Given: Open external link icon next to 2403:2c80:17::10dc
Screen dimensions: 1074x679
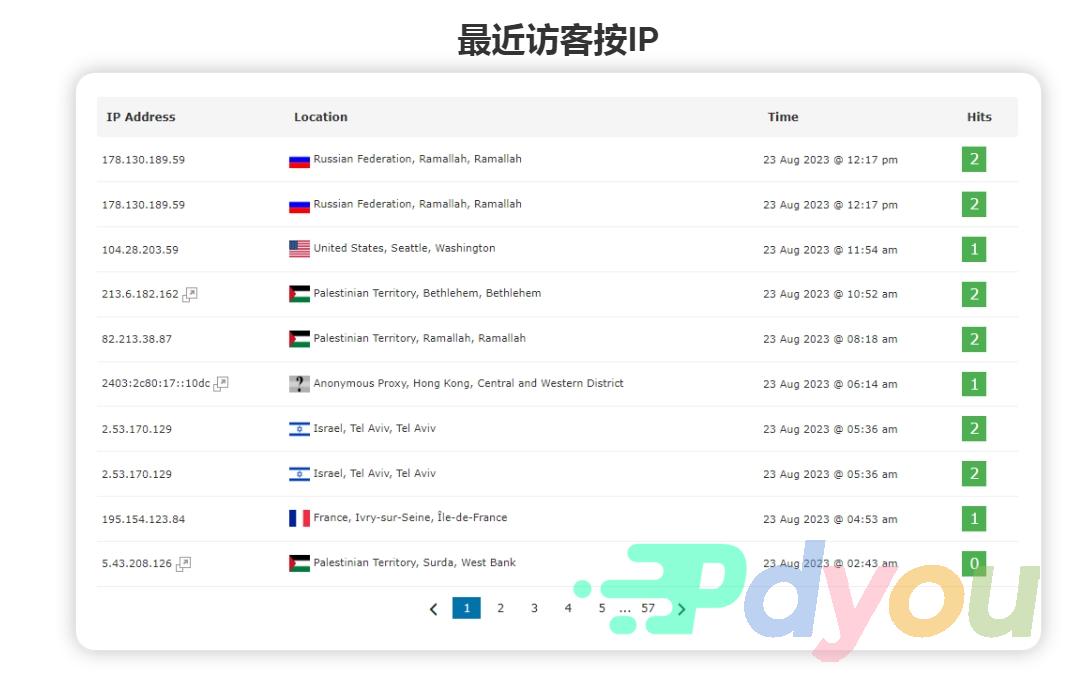Looking at the screenshot, I should point(221,384).
